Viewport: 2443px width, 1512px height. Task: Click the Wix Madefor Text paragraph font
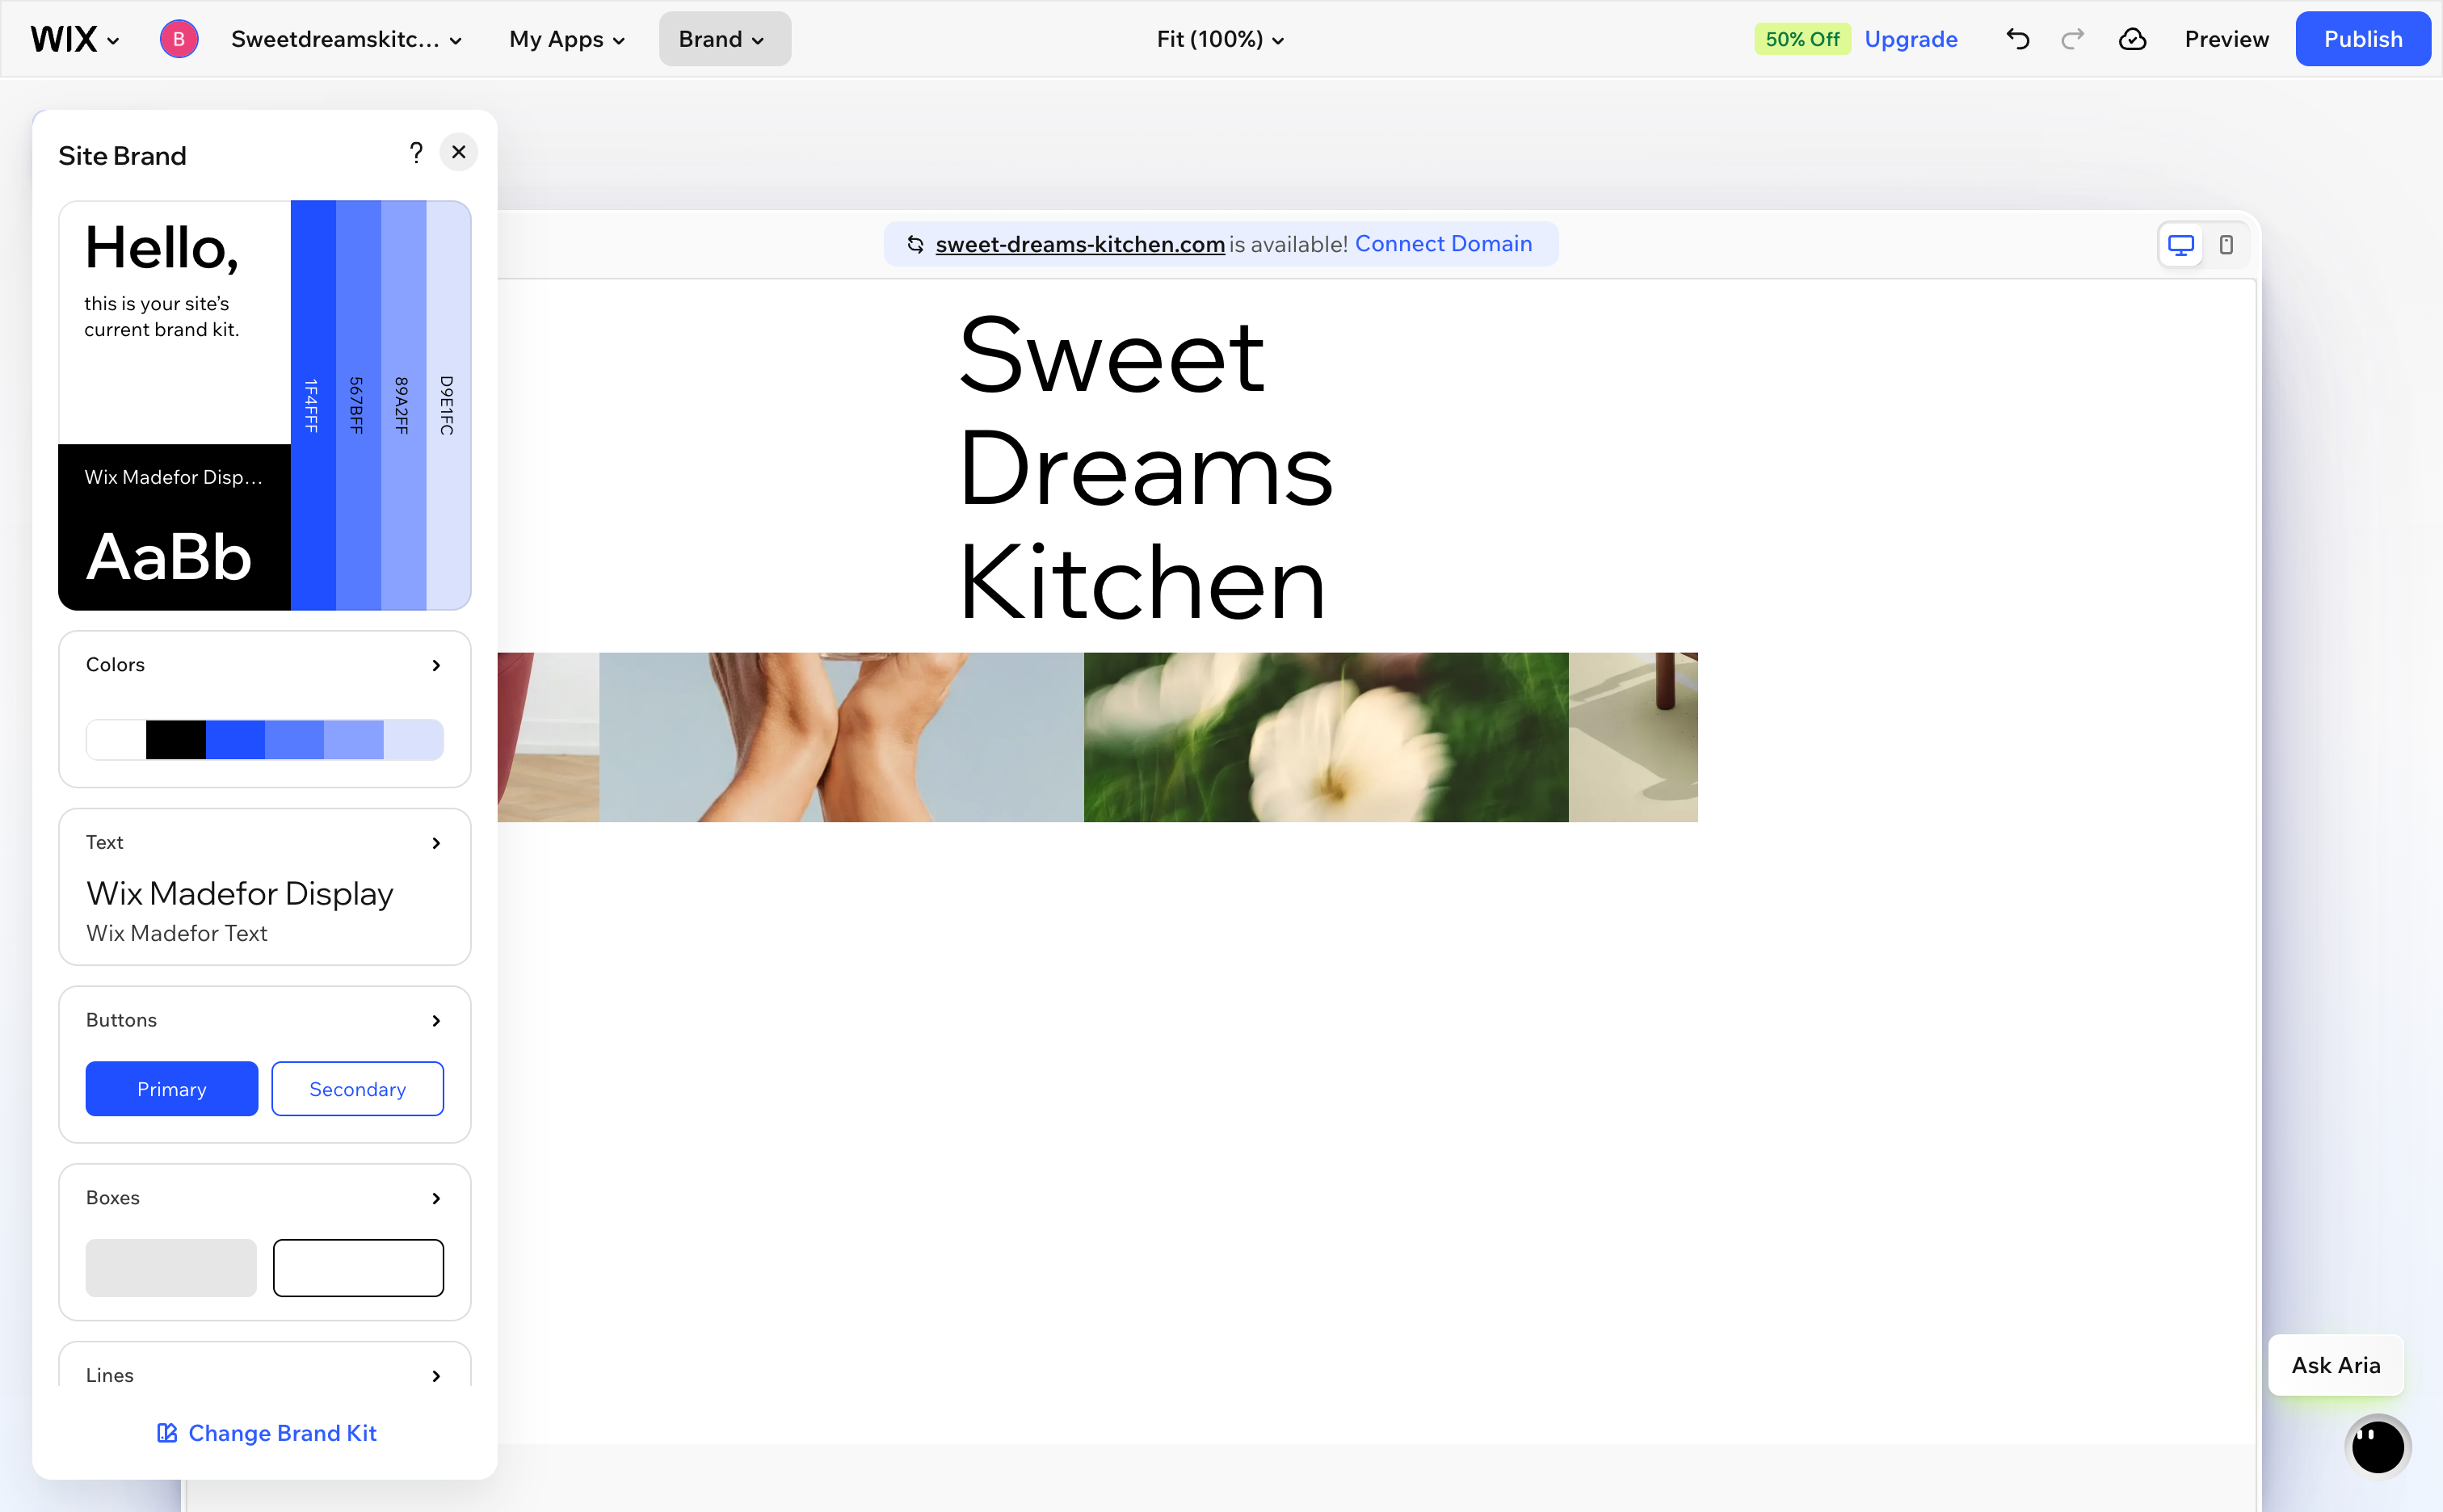pyautogui.click(x=177, y=933)
